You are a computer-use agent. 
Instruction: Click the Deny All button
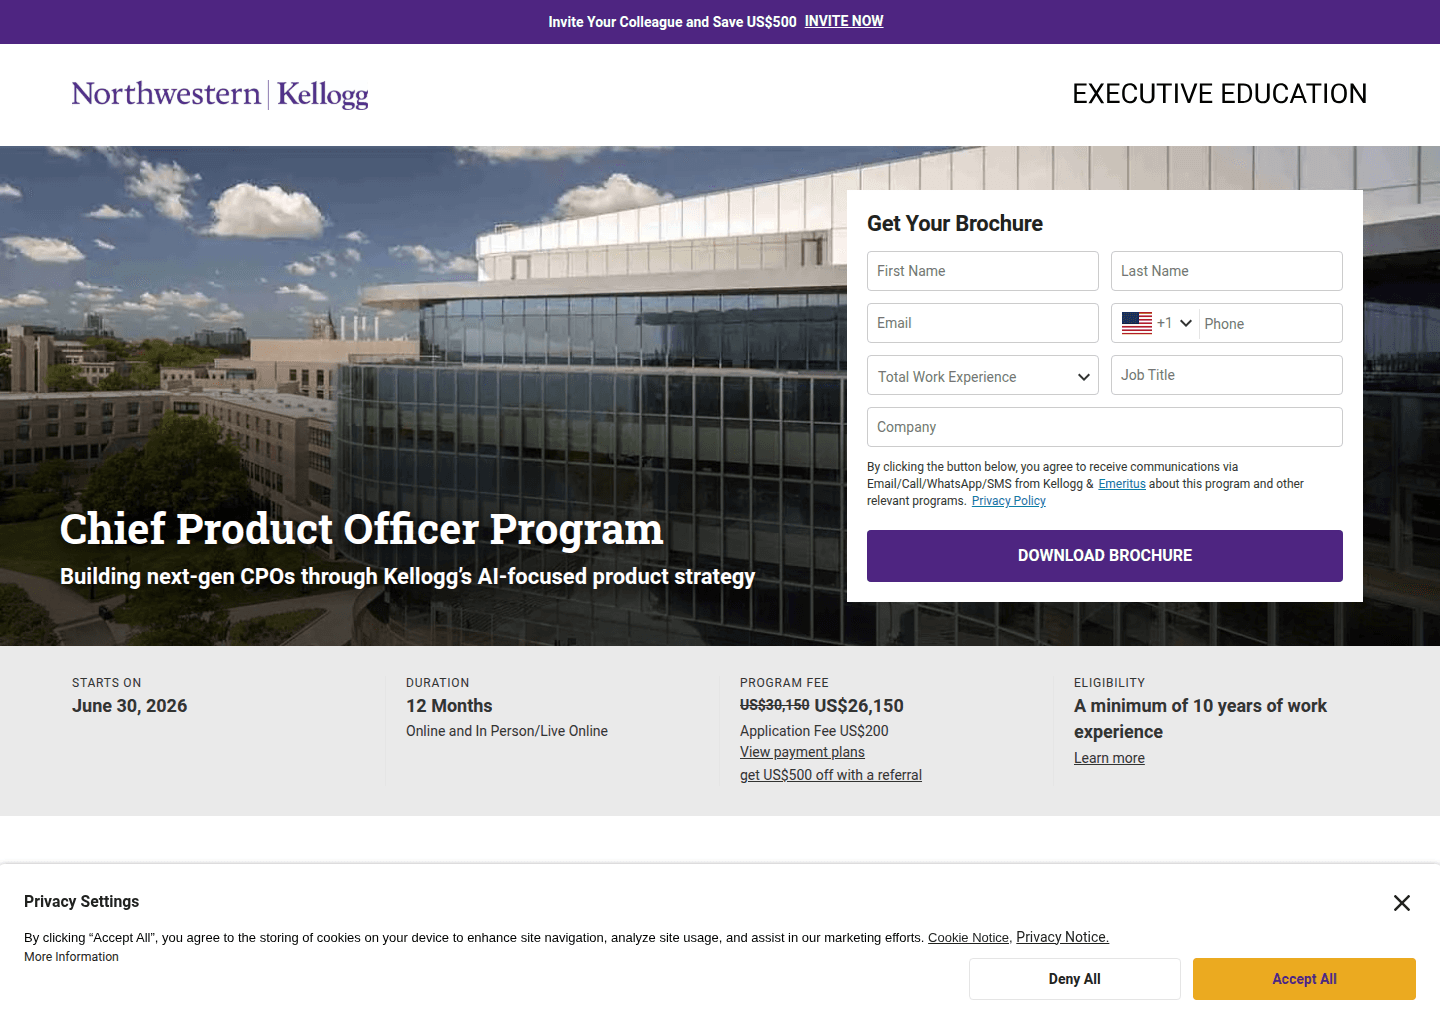[1075, 979]
